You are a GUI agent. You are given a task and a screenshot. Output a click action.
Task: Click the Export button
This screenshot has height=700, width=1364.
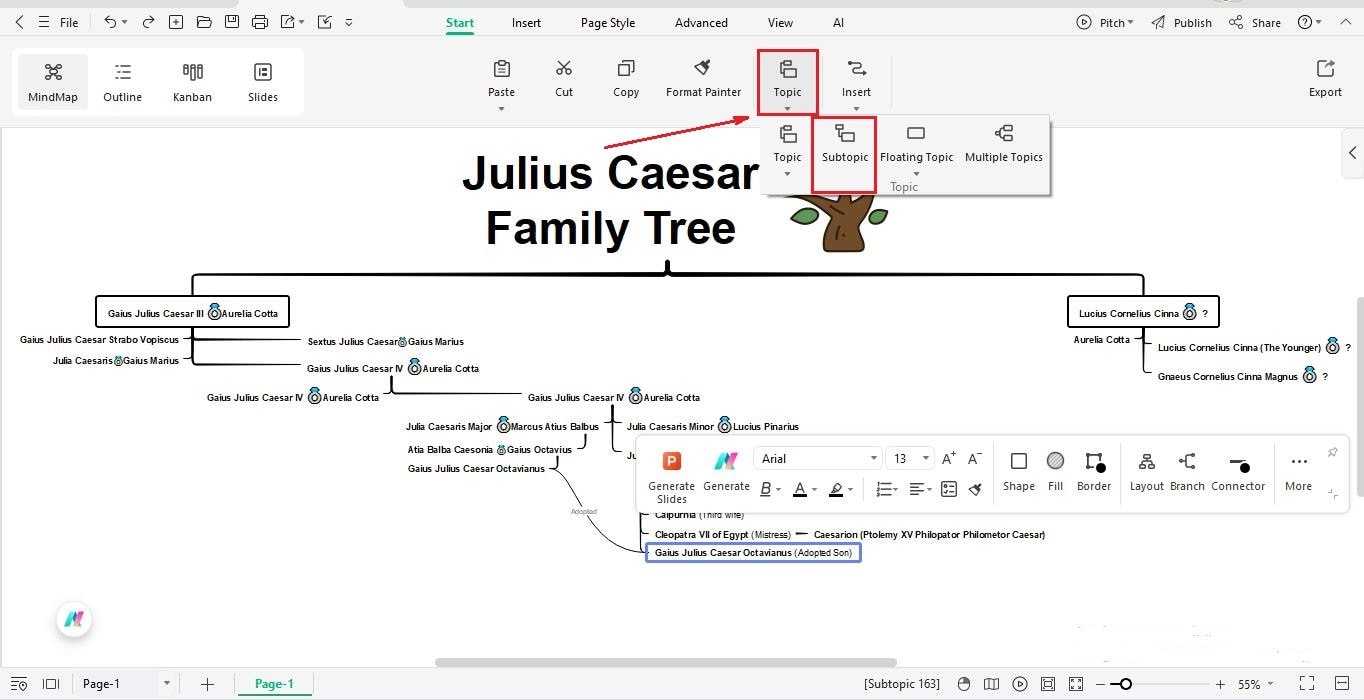click(x=1325, y=78)
